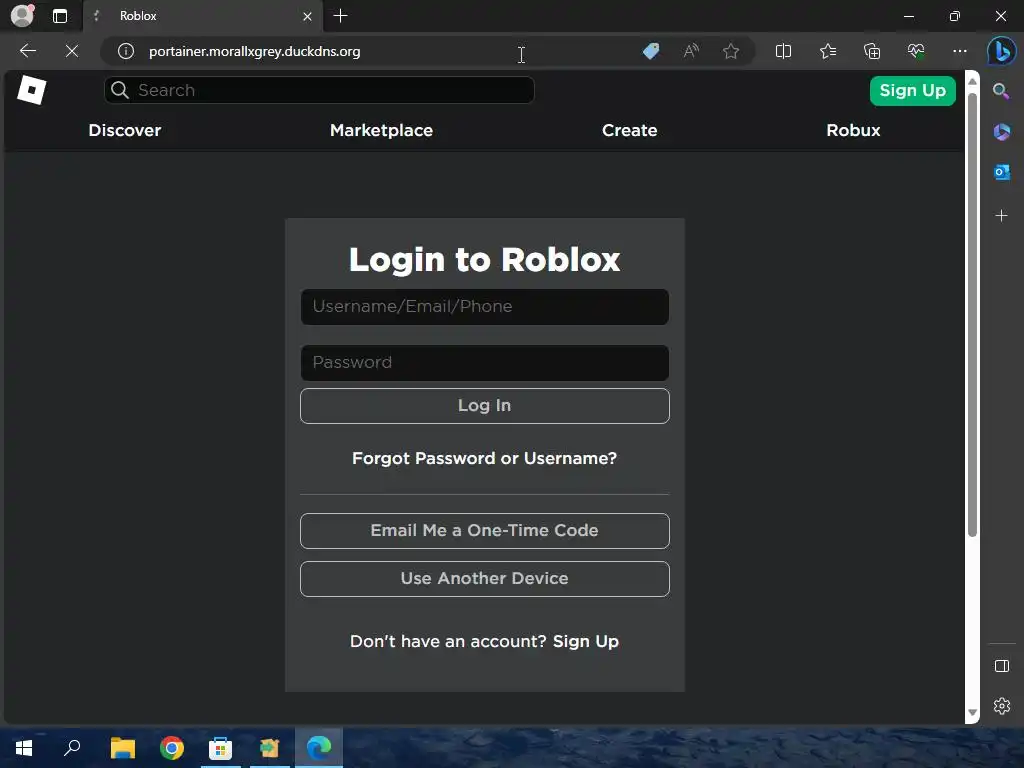Open the Discover menu item
Screen dimensions: 1024x768
coord(125,131)
